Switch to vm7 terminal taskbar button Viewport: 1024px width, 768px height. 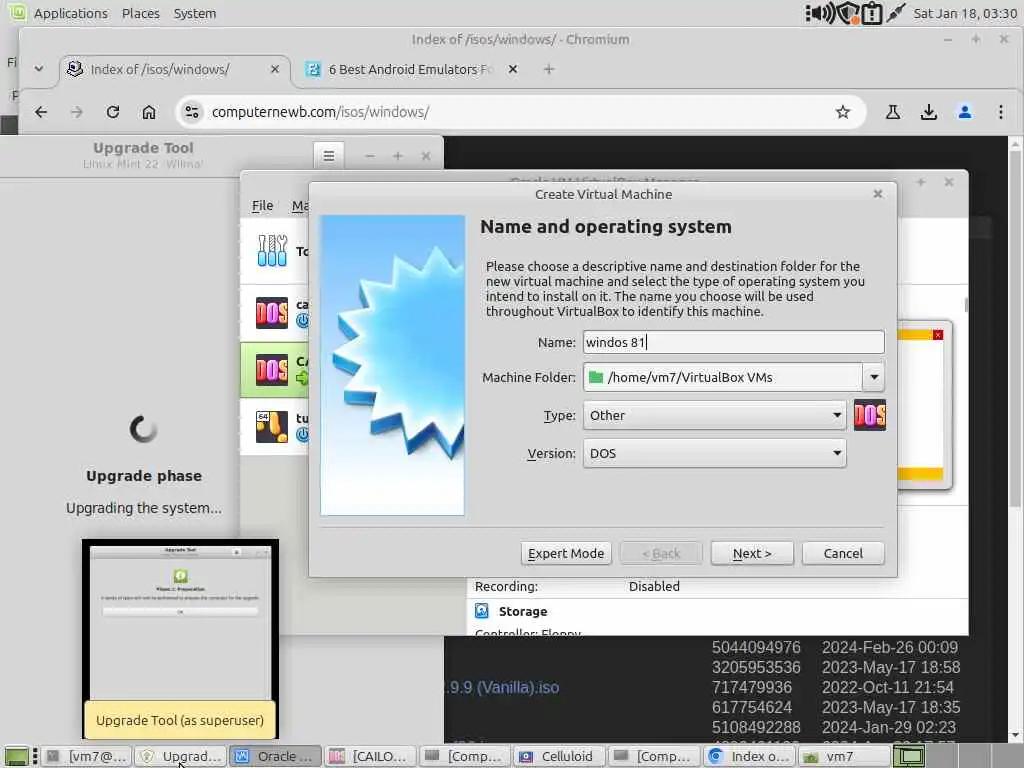tap(88, 756)
